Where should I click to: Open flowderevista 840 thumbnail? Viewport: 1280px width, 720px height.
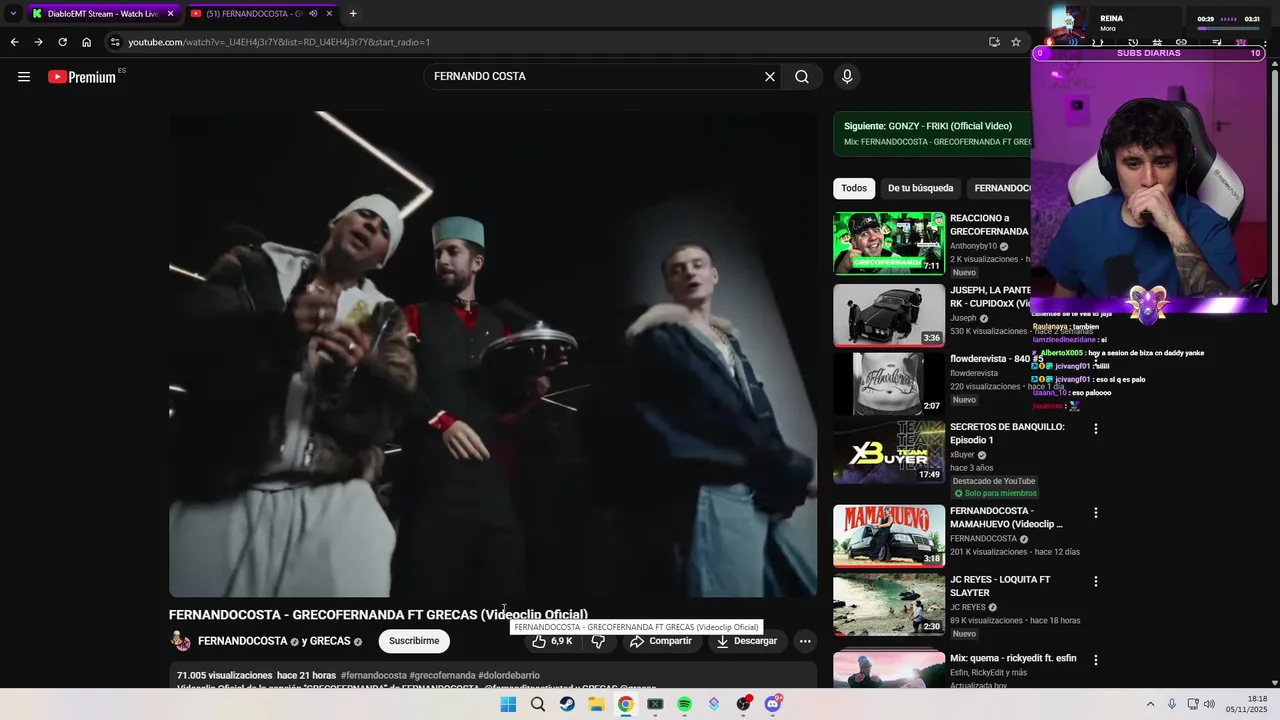(x=889, y=384)
